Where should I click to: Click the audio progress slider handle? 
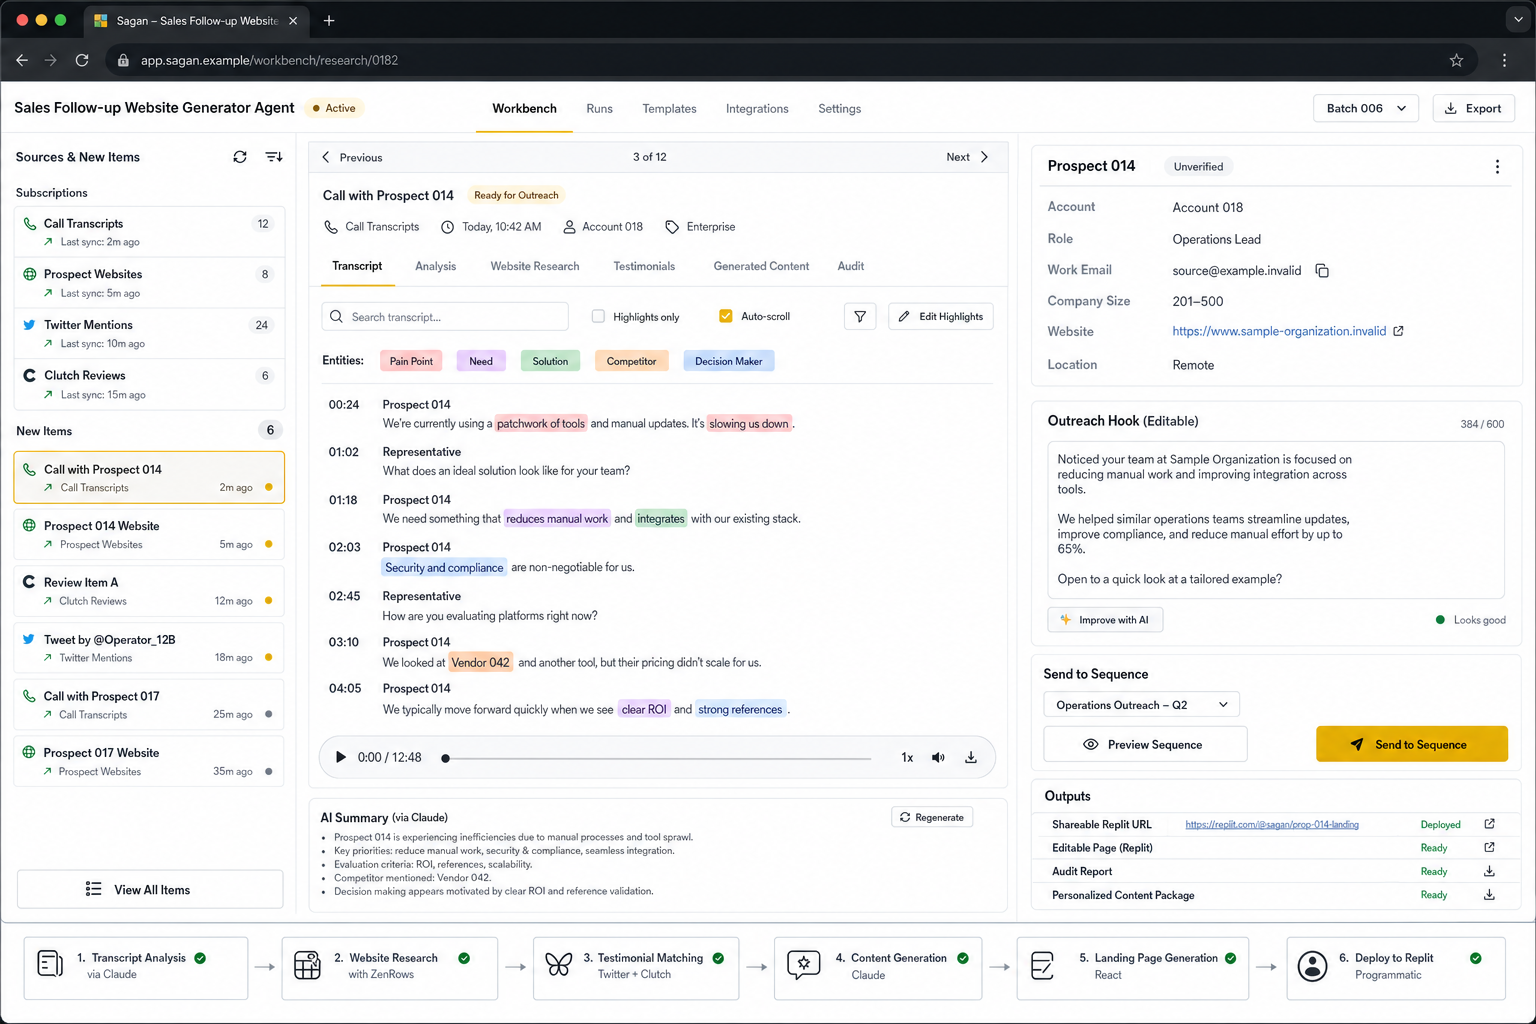[446, 758]
